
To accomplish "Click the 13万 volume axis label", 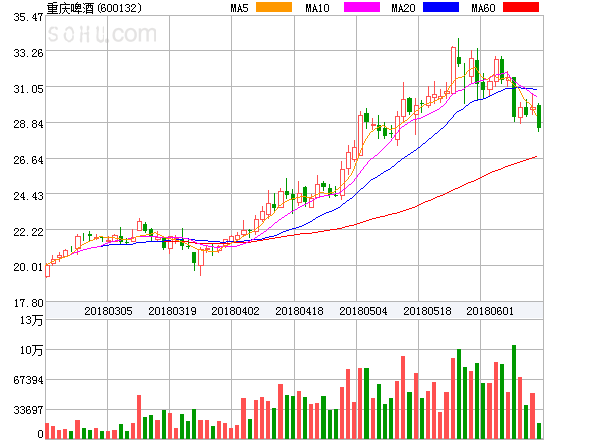I will coord(31,320).
